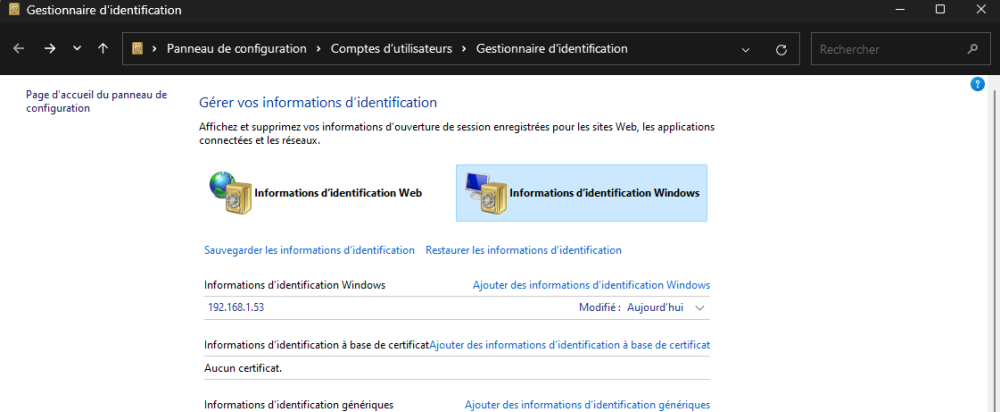The width and height of the screenshot is (1000, 412).
Task: Click the forward navigation arrow
Action: coord(50,48)
